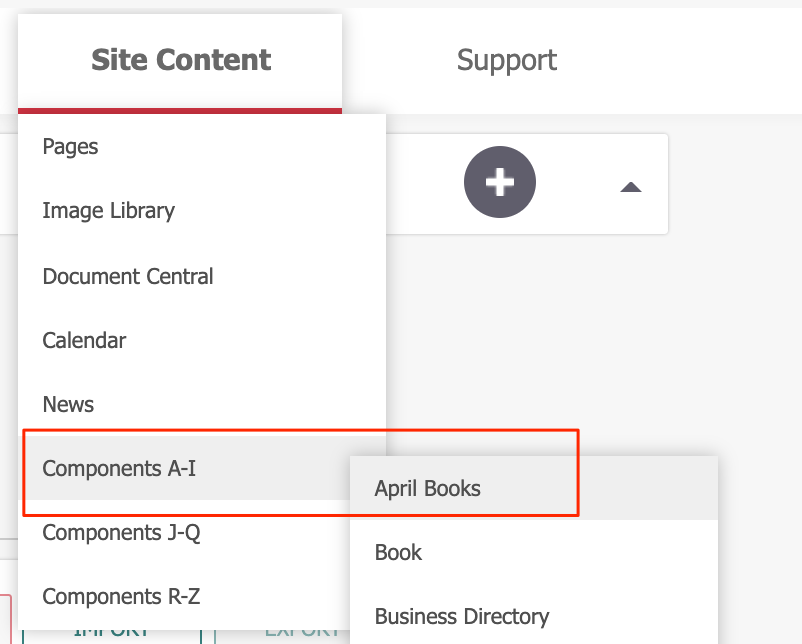Select Pages from the dropdown menu
The height and width of the screenshot is (644, 802).
pyautogui.click(x=70, y=146)
